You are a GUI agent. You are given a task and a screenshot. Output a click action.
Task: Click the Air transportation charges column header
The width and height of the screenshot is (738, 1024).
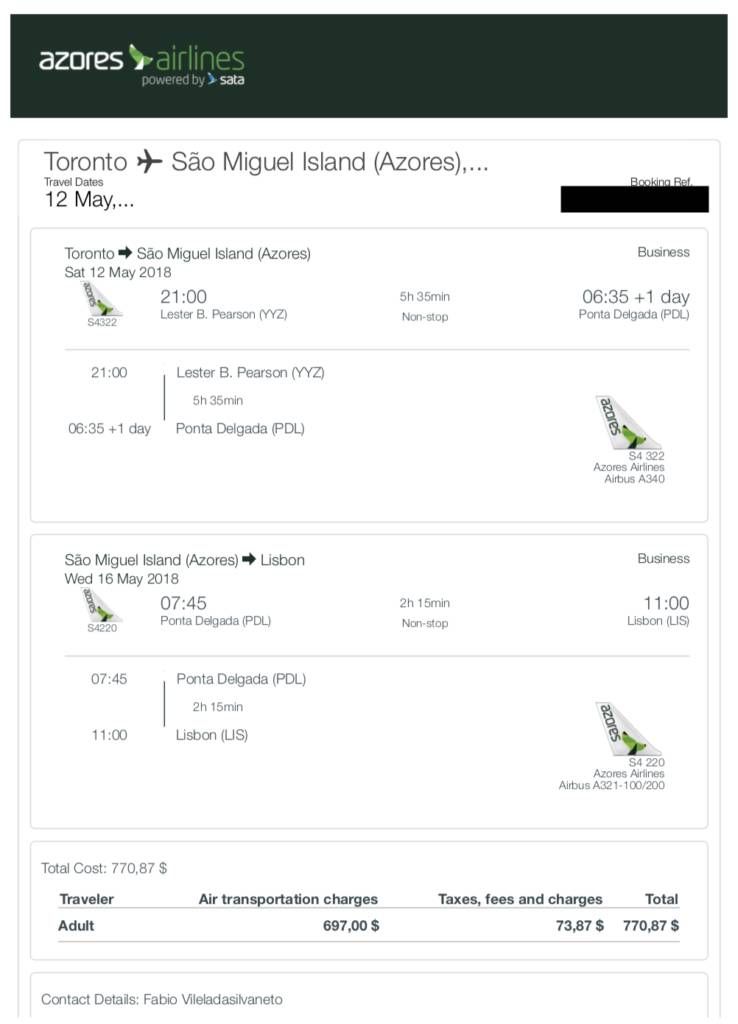[288, 899]
